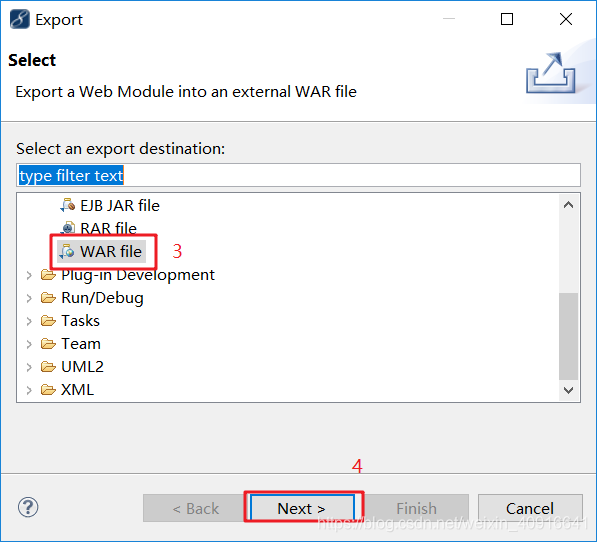Screen dimensions: 597x542
Task: Click the EJB JAR file icon
Action: tap(68, 206)
